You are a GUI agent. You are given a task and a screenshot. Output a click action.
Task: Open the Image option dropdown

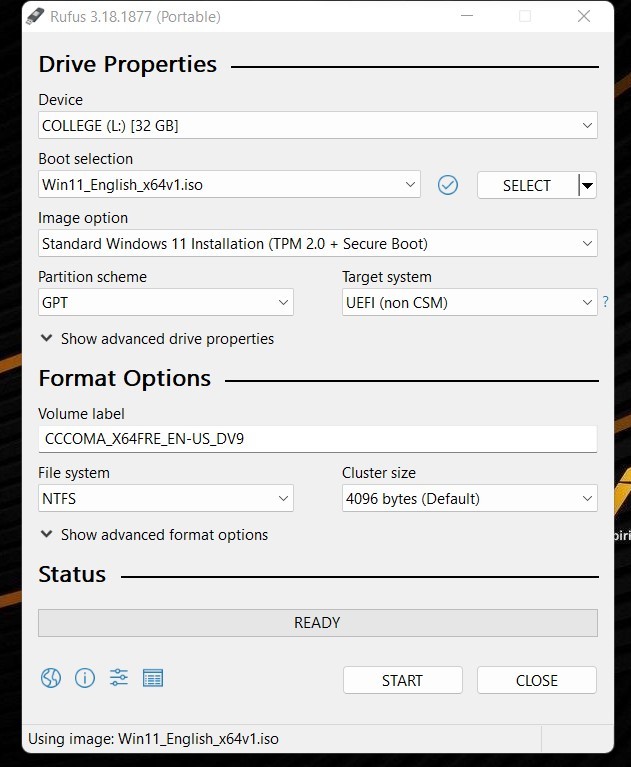pos(318,243)
